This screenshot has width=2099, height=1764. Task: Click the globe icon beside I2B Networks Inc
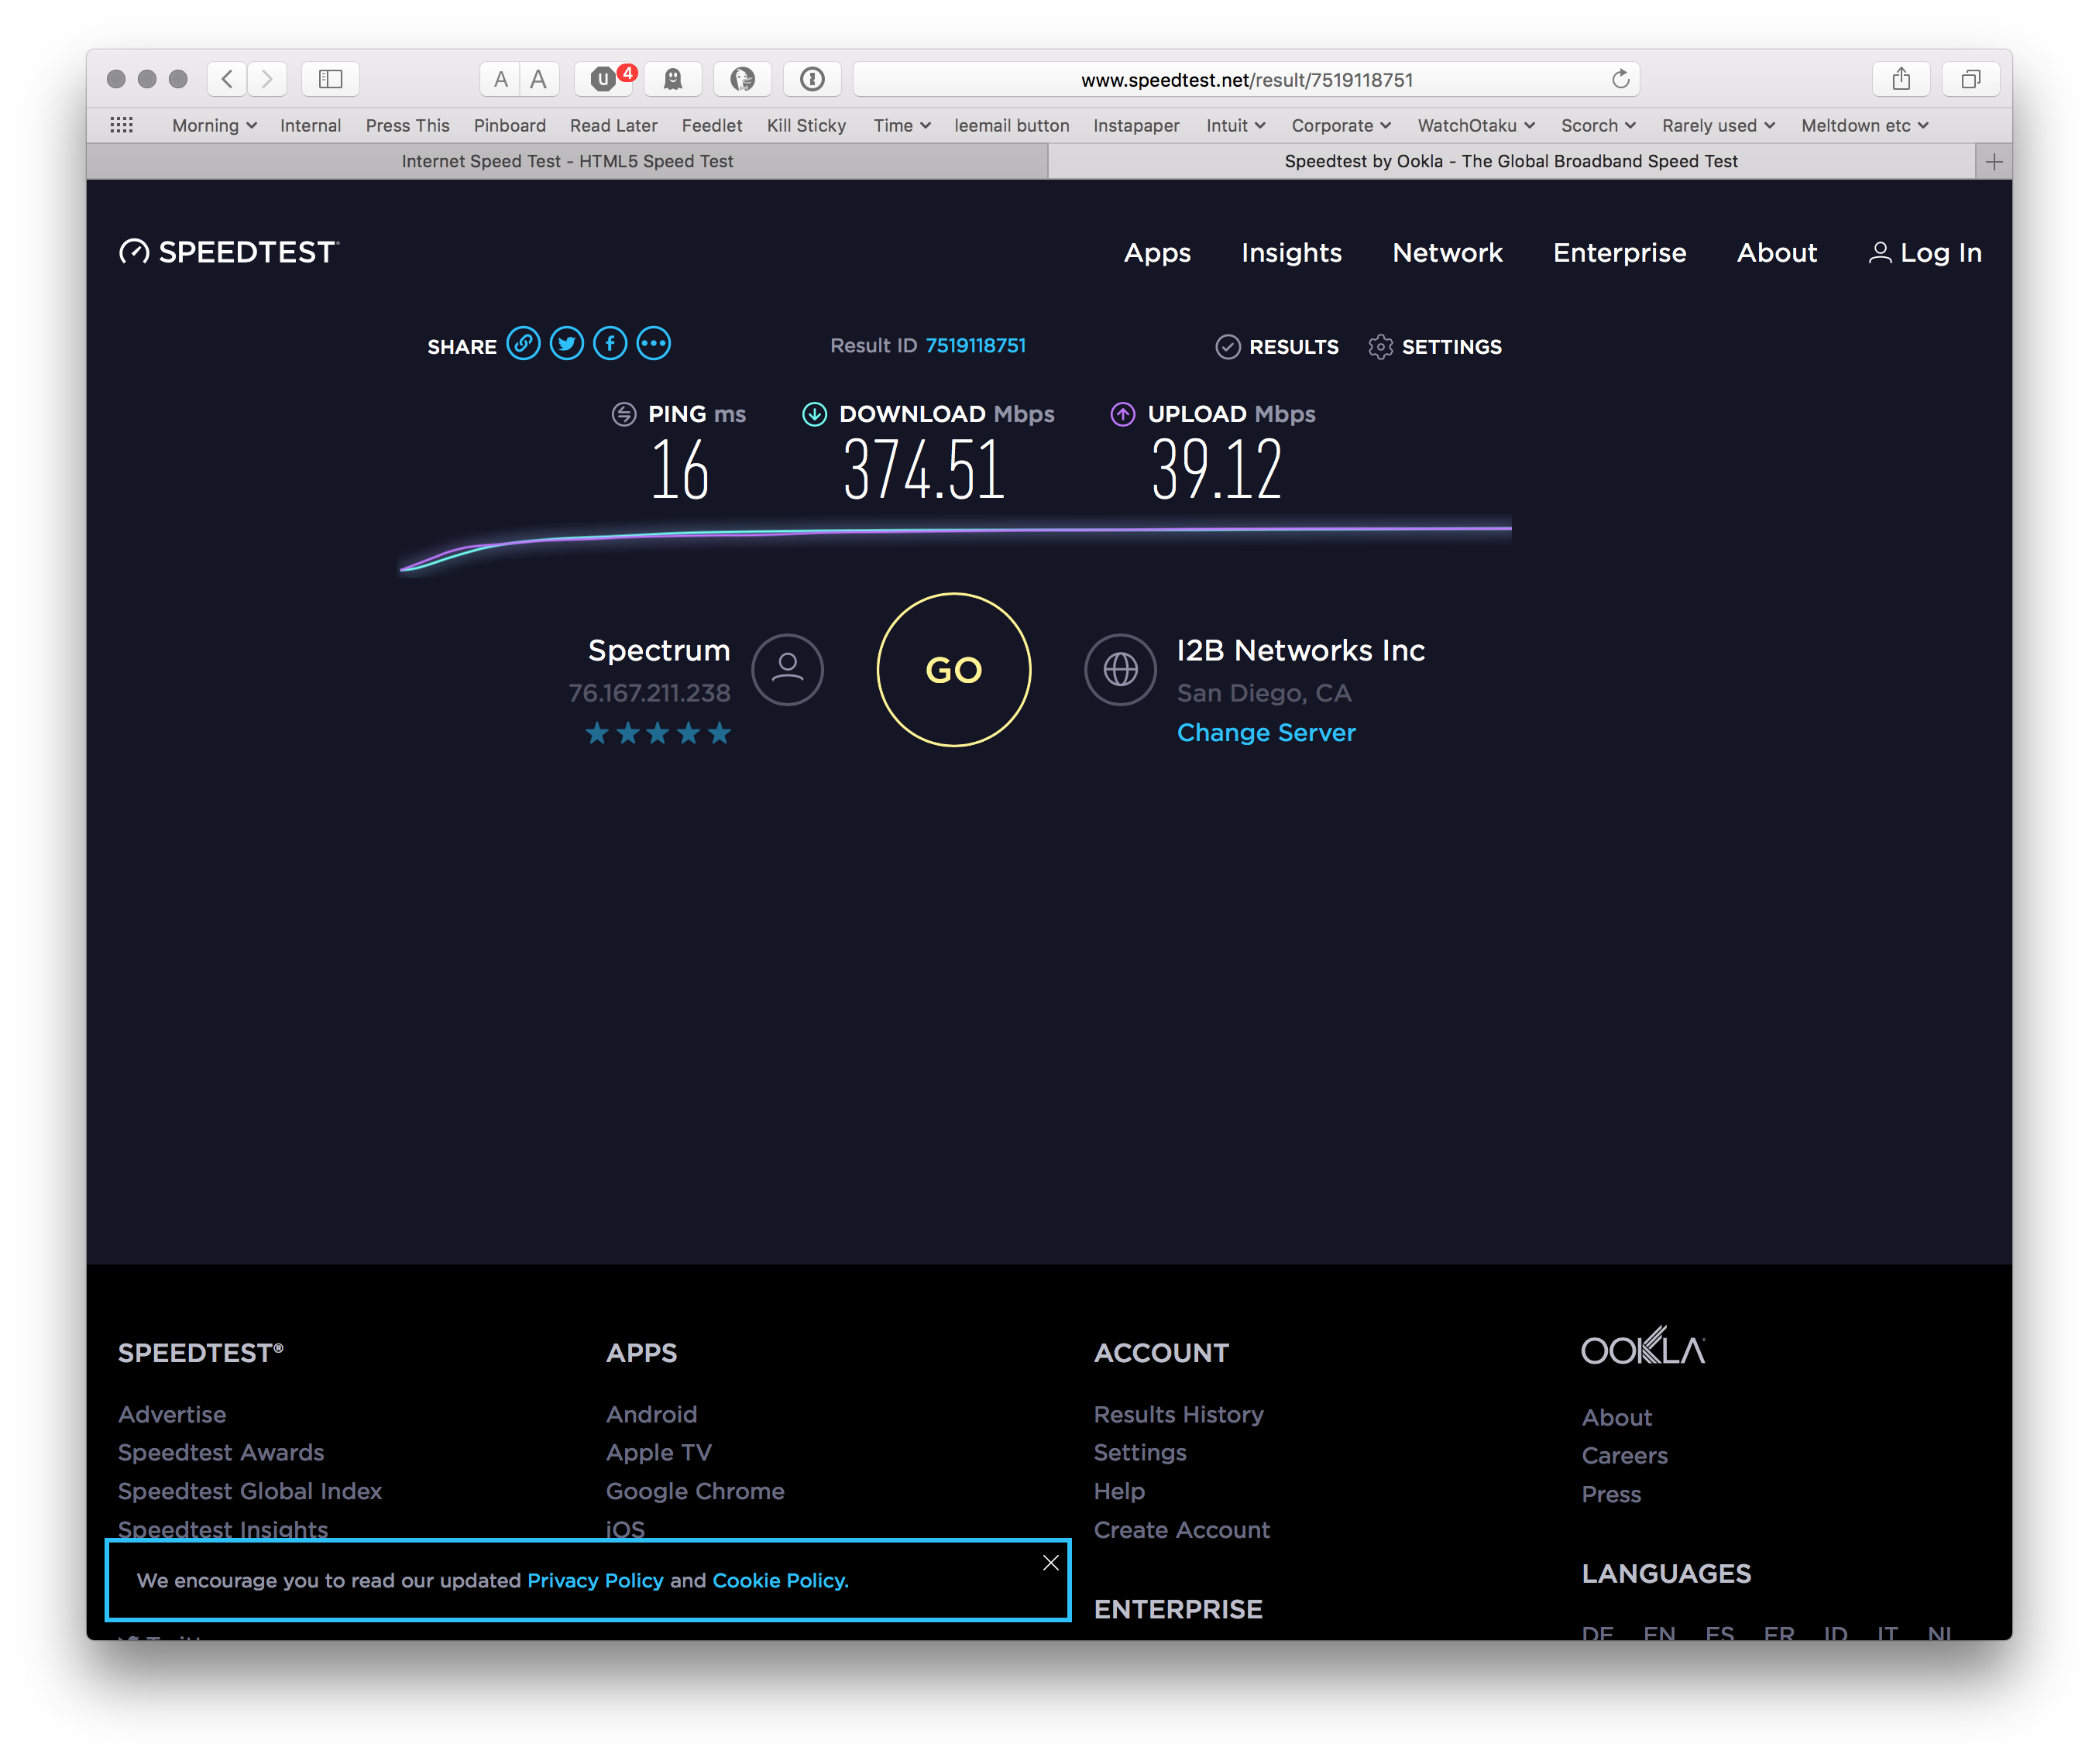pyautogui.click(x=1120, y=671)
